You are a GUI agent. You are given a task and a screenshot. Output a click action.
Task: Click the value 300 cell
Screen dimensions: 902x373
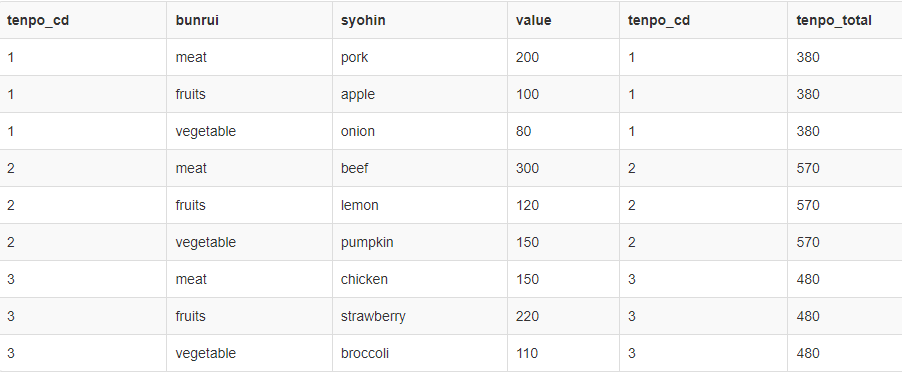[x=563, y=168]
